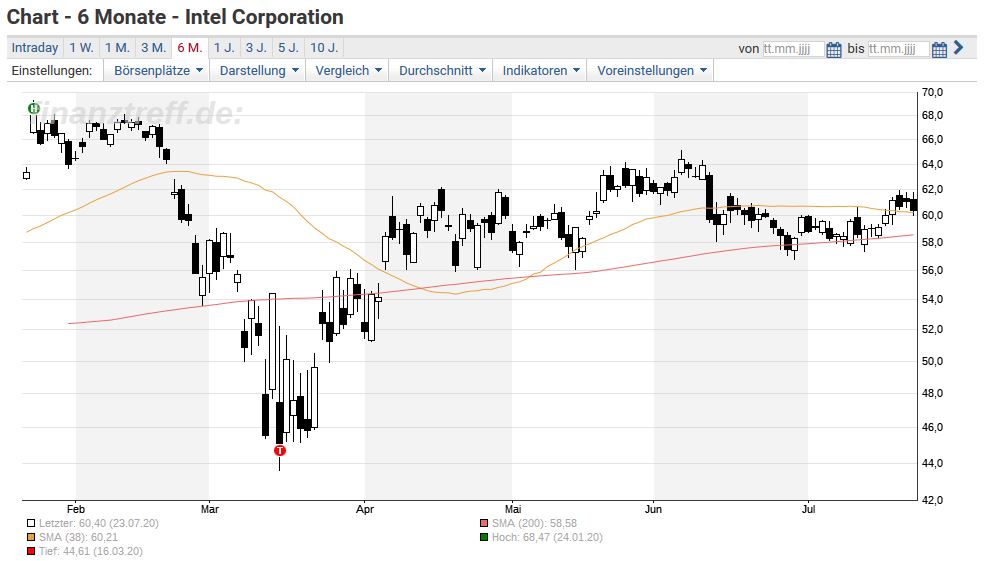Select the 6 M. time range tab
This screenshot has height=561, width=987.
[x=189, y=48]
